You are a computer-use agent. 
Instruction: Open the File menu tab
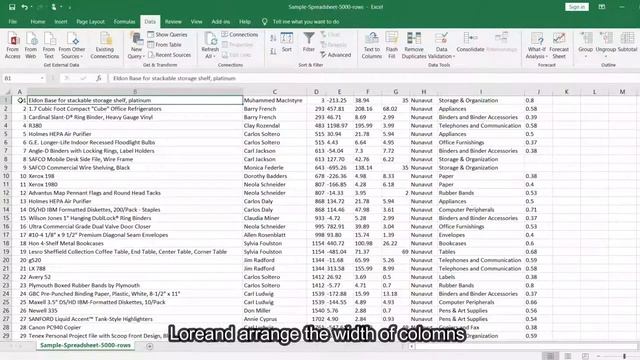[x=13, y=22]
